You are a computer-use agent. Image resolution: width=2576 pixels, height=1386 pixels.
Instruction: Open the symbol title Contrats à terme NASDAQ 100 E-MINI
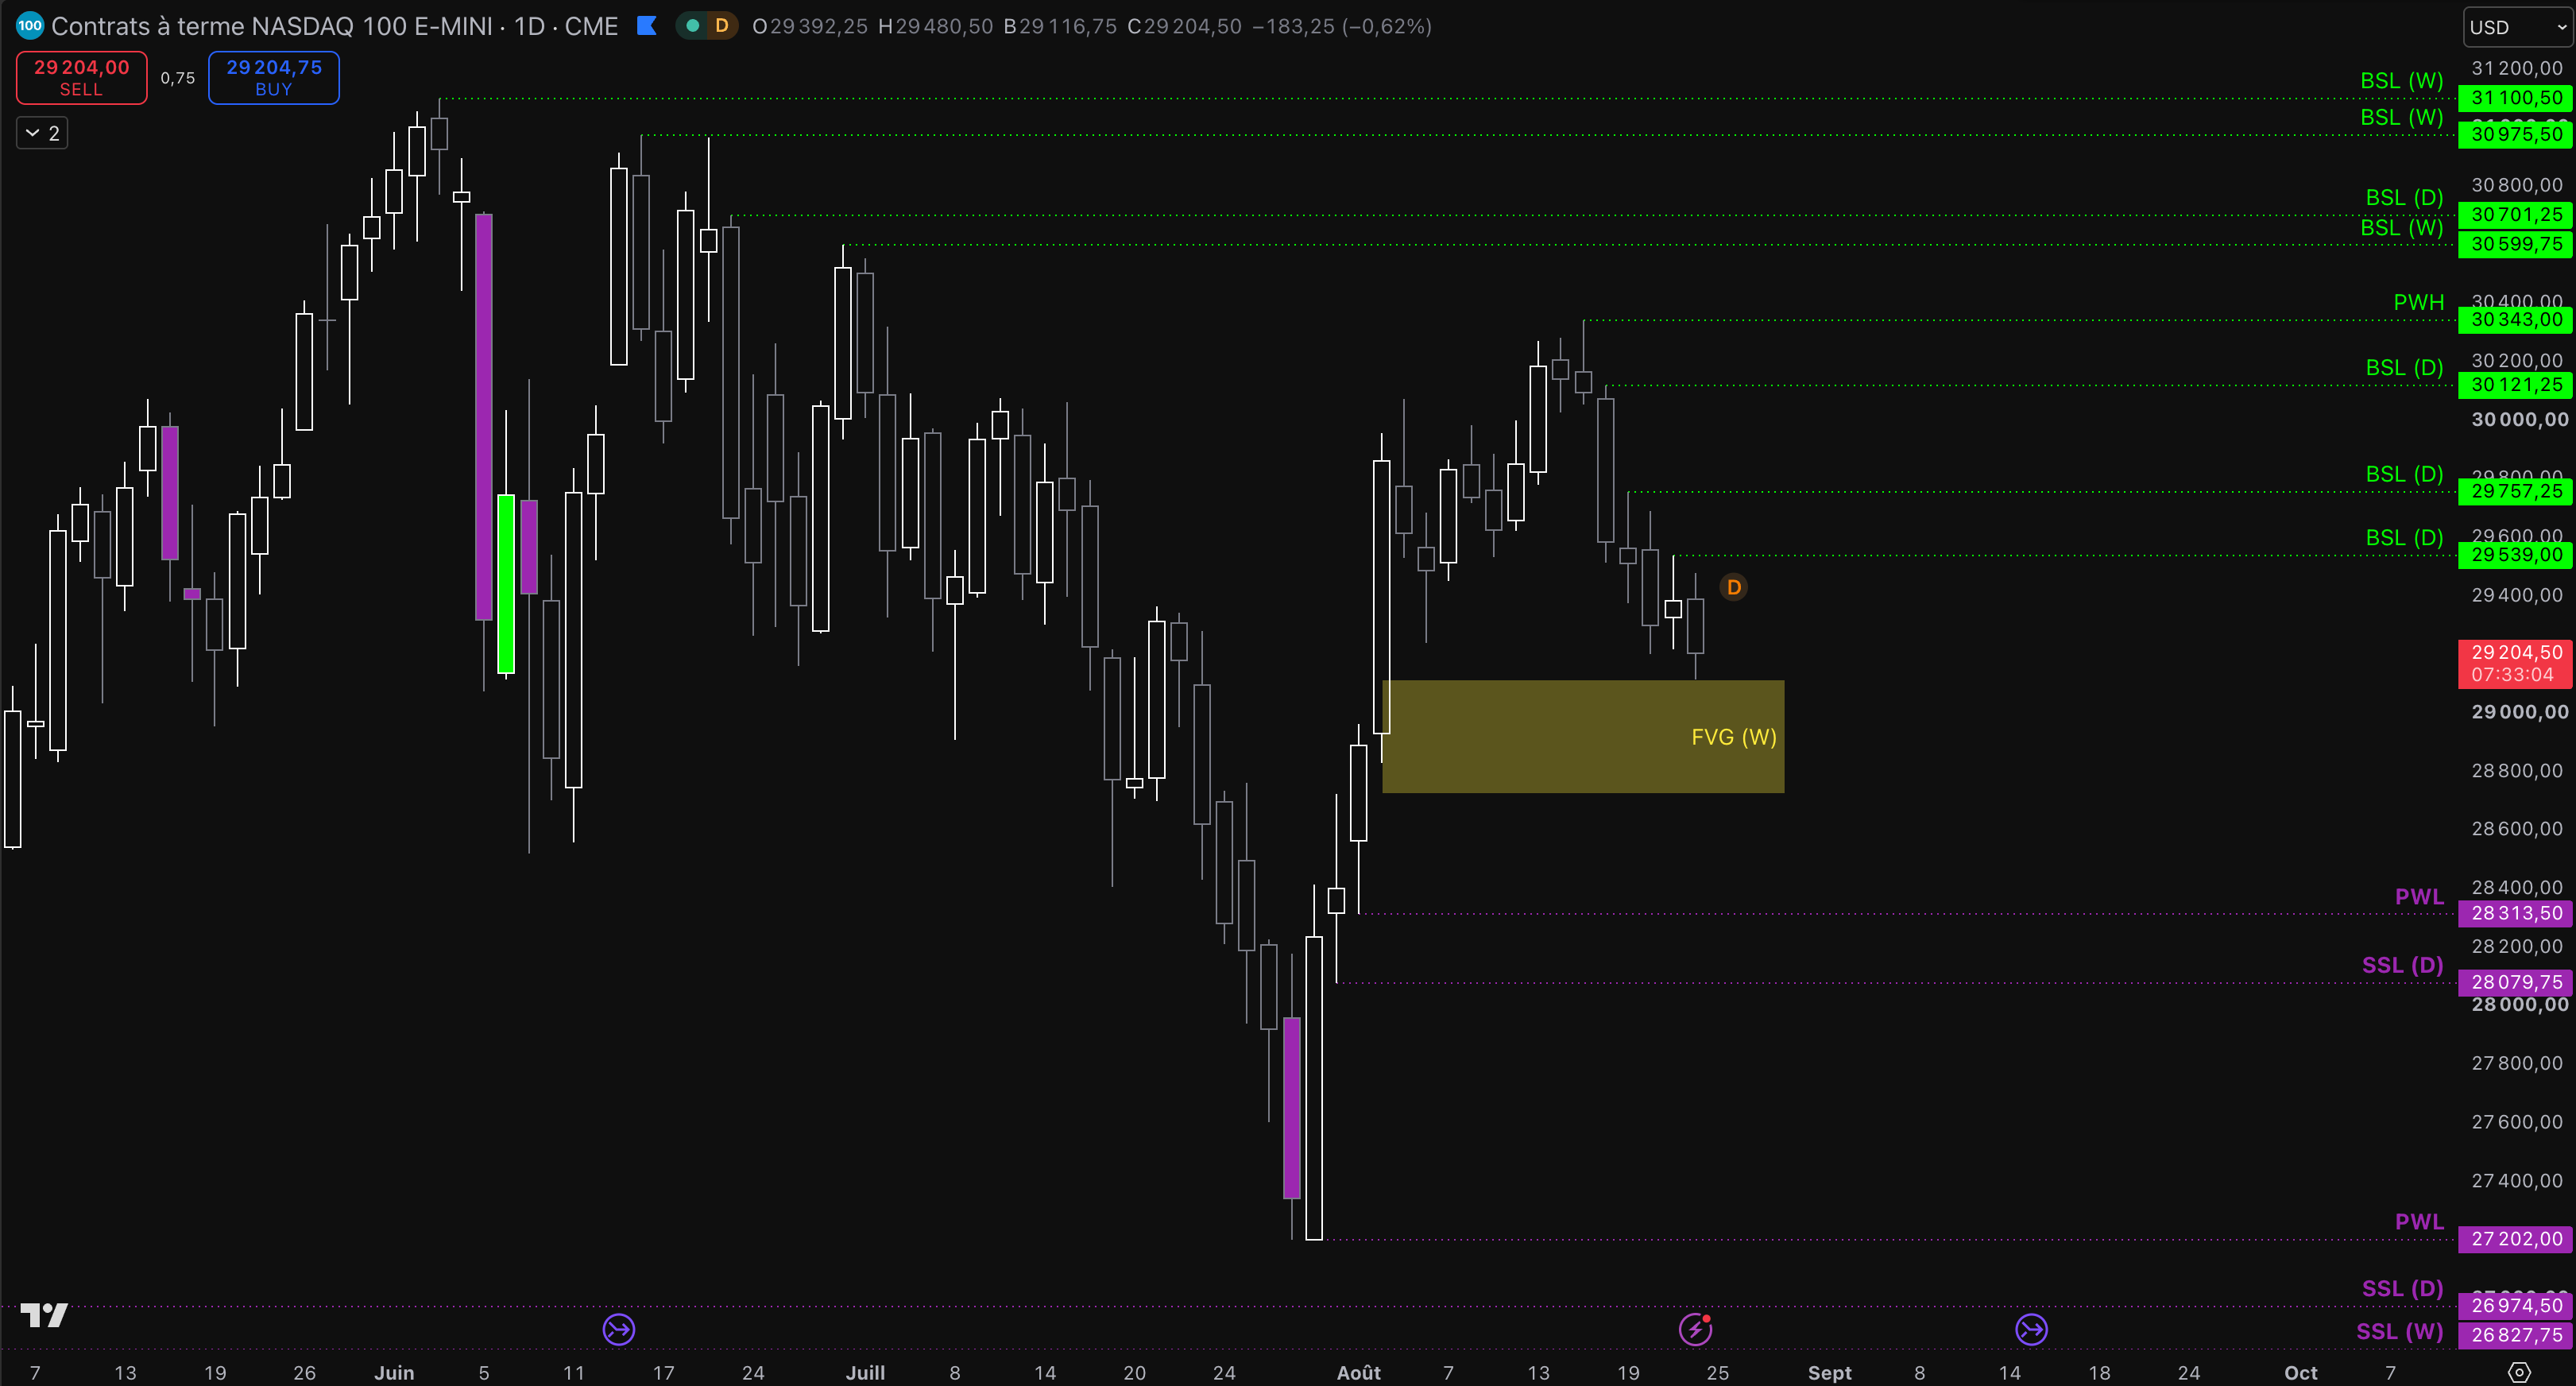pos(335,26)
